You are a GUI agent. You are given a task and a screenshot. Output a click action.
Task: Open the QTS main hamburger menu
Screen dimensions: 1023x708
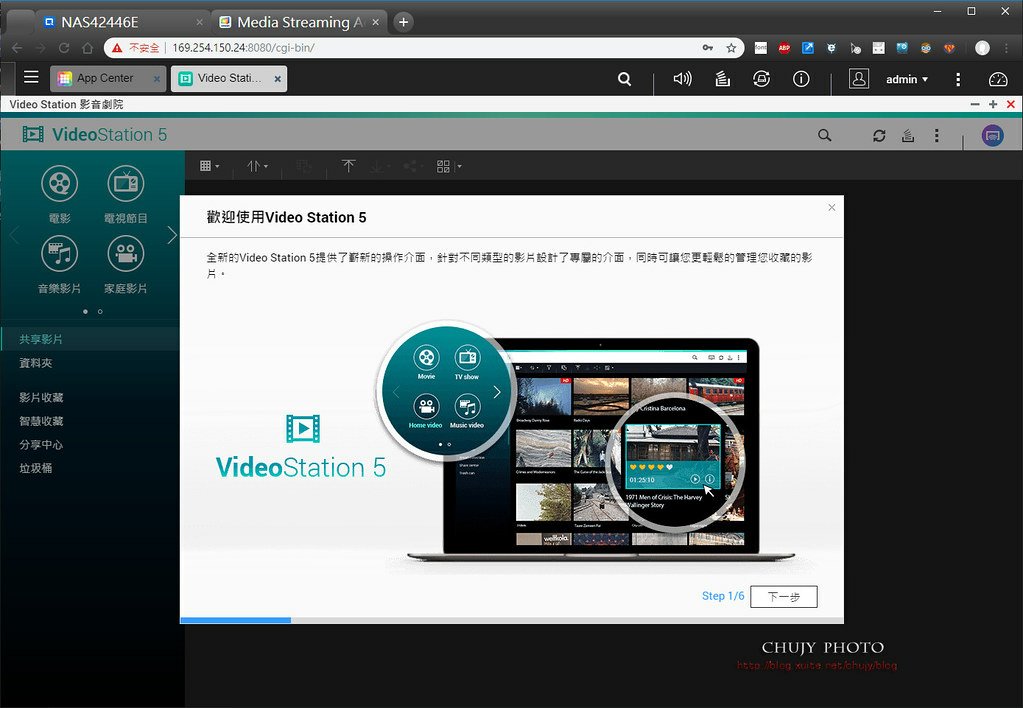click(31, 77)
